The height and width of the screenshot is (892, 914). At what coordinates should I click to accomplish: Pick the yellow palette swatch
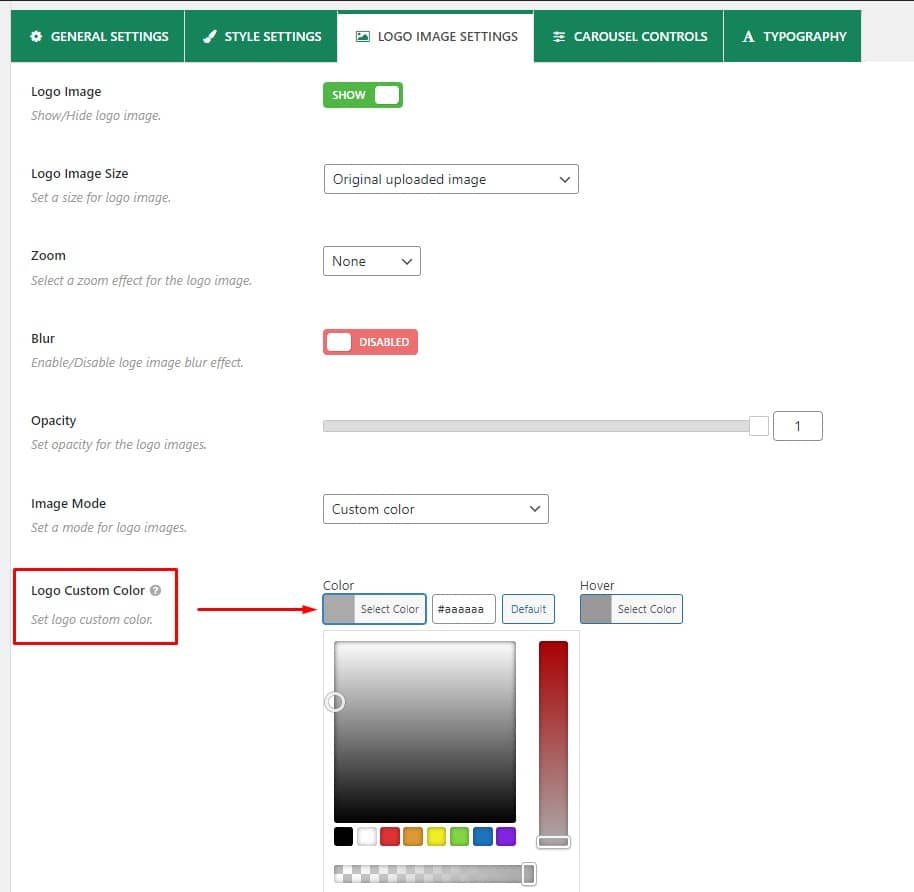pos(436,836)
